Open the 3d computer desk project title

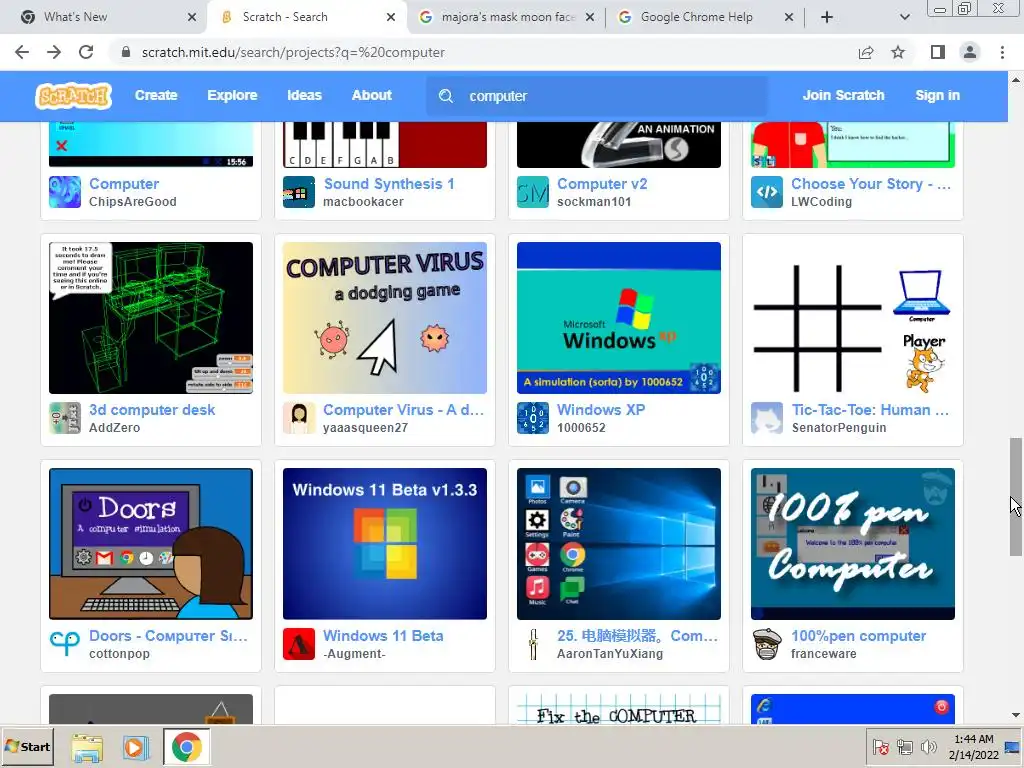pos(152,409)
